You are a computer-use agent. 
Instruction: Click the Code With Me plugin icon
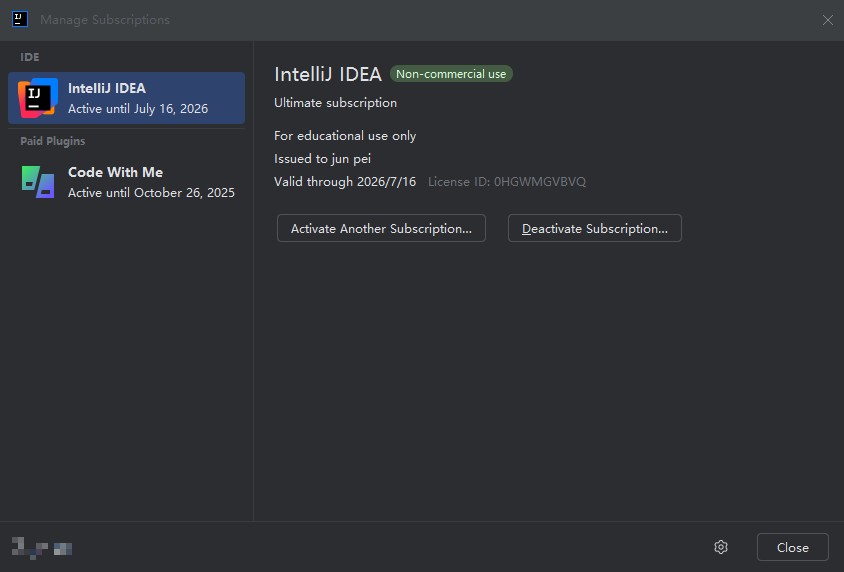[38, 181]
